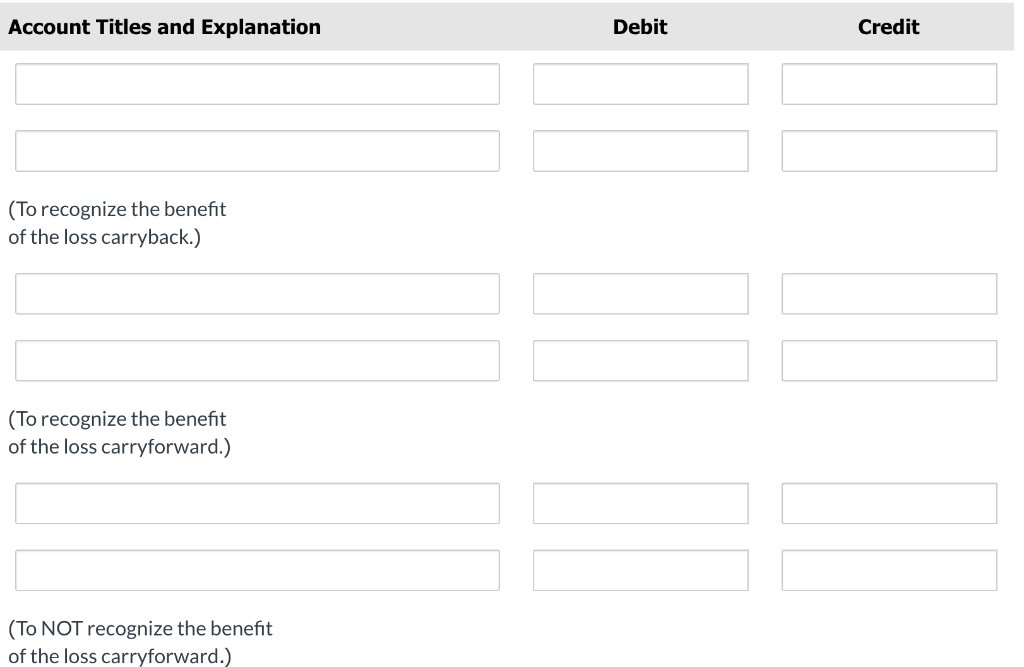The image size is (1024, 667).
Task: Click the Credit field in the fifth row
Action: [889, 503]
